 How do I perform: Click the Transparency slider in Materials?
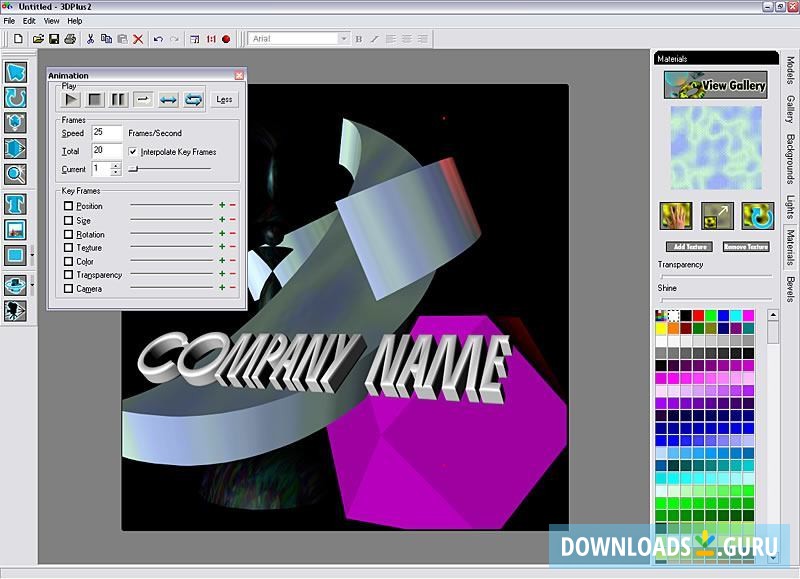[x=715, y=275]
